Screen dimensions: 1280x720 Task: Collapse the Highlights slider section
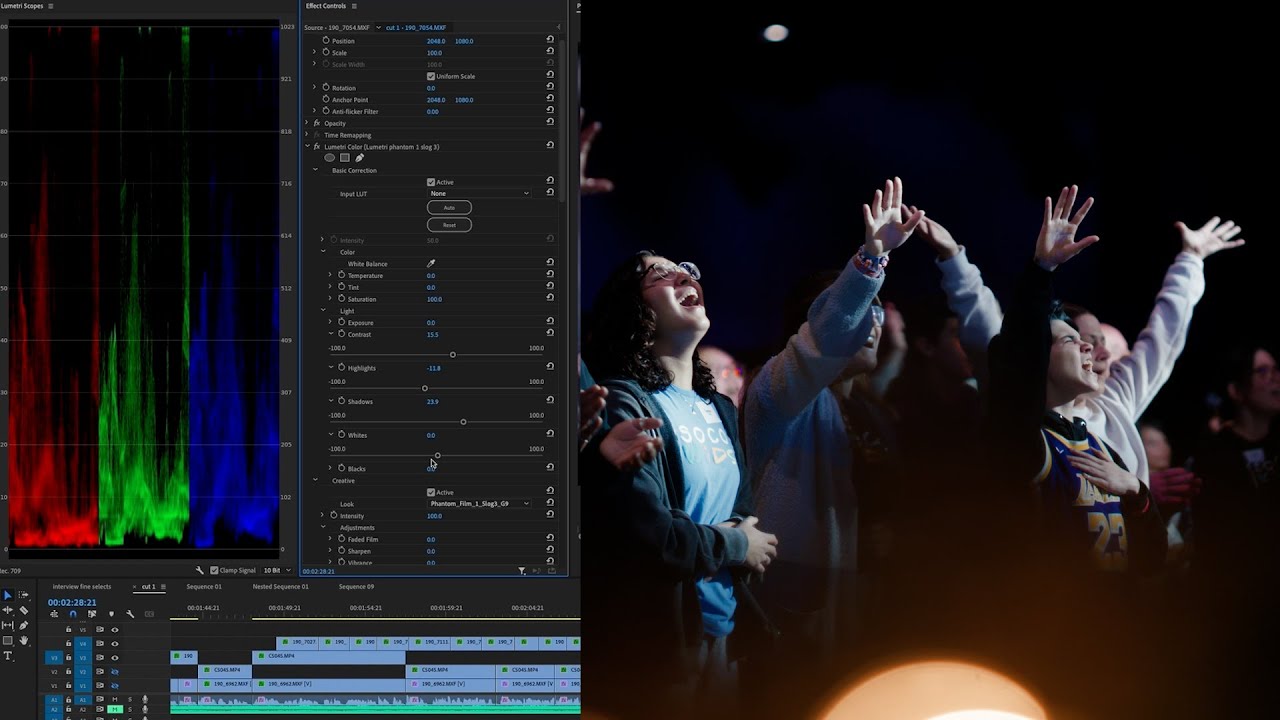coord(330,367)
